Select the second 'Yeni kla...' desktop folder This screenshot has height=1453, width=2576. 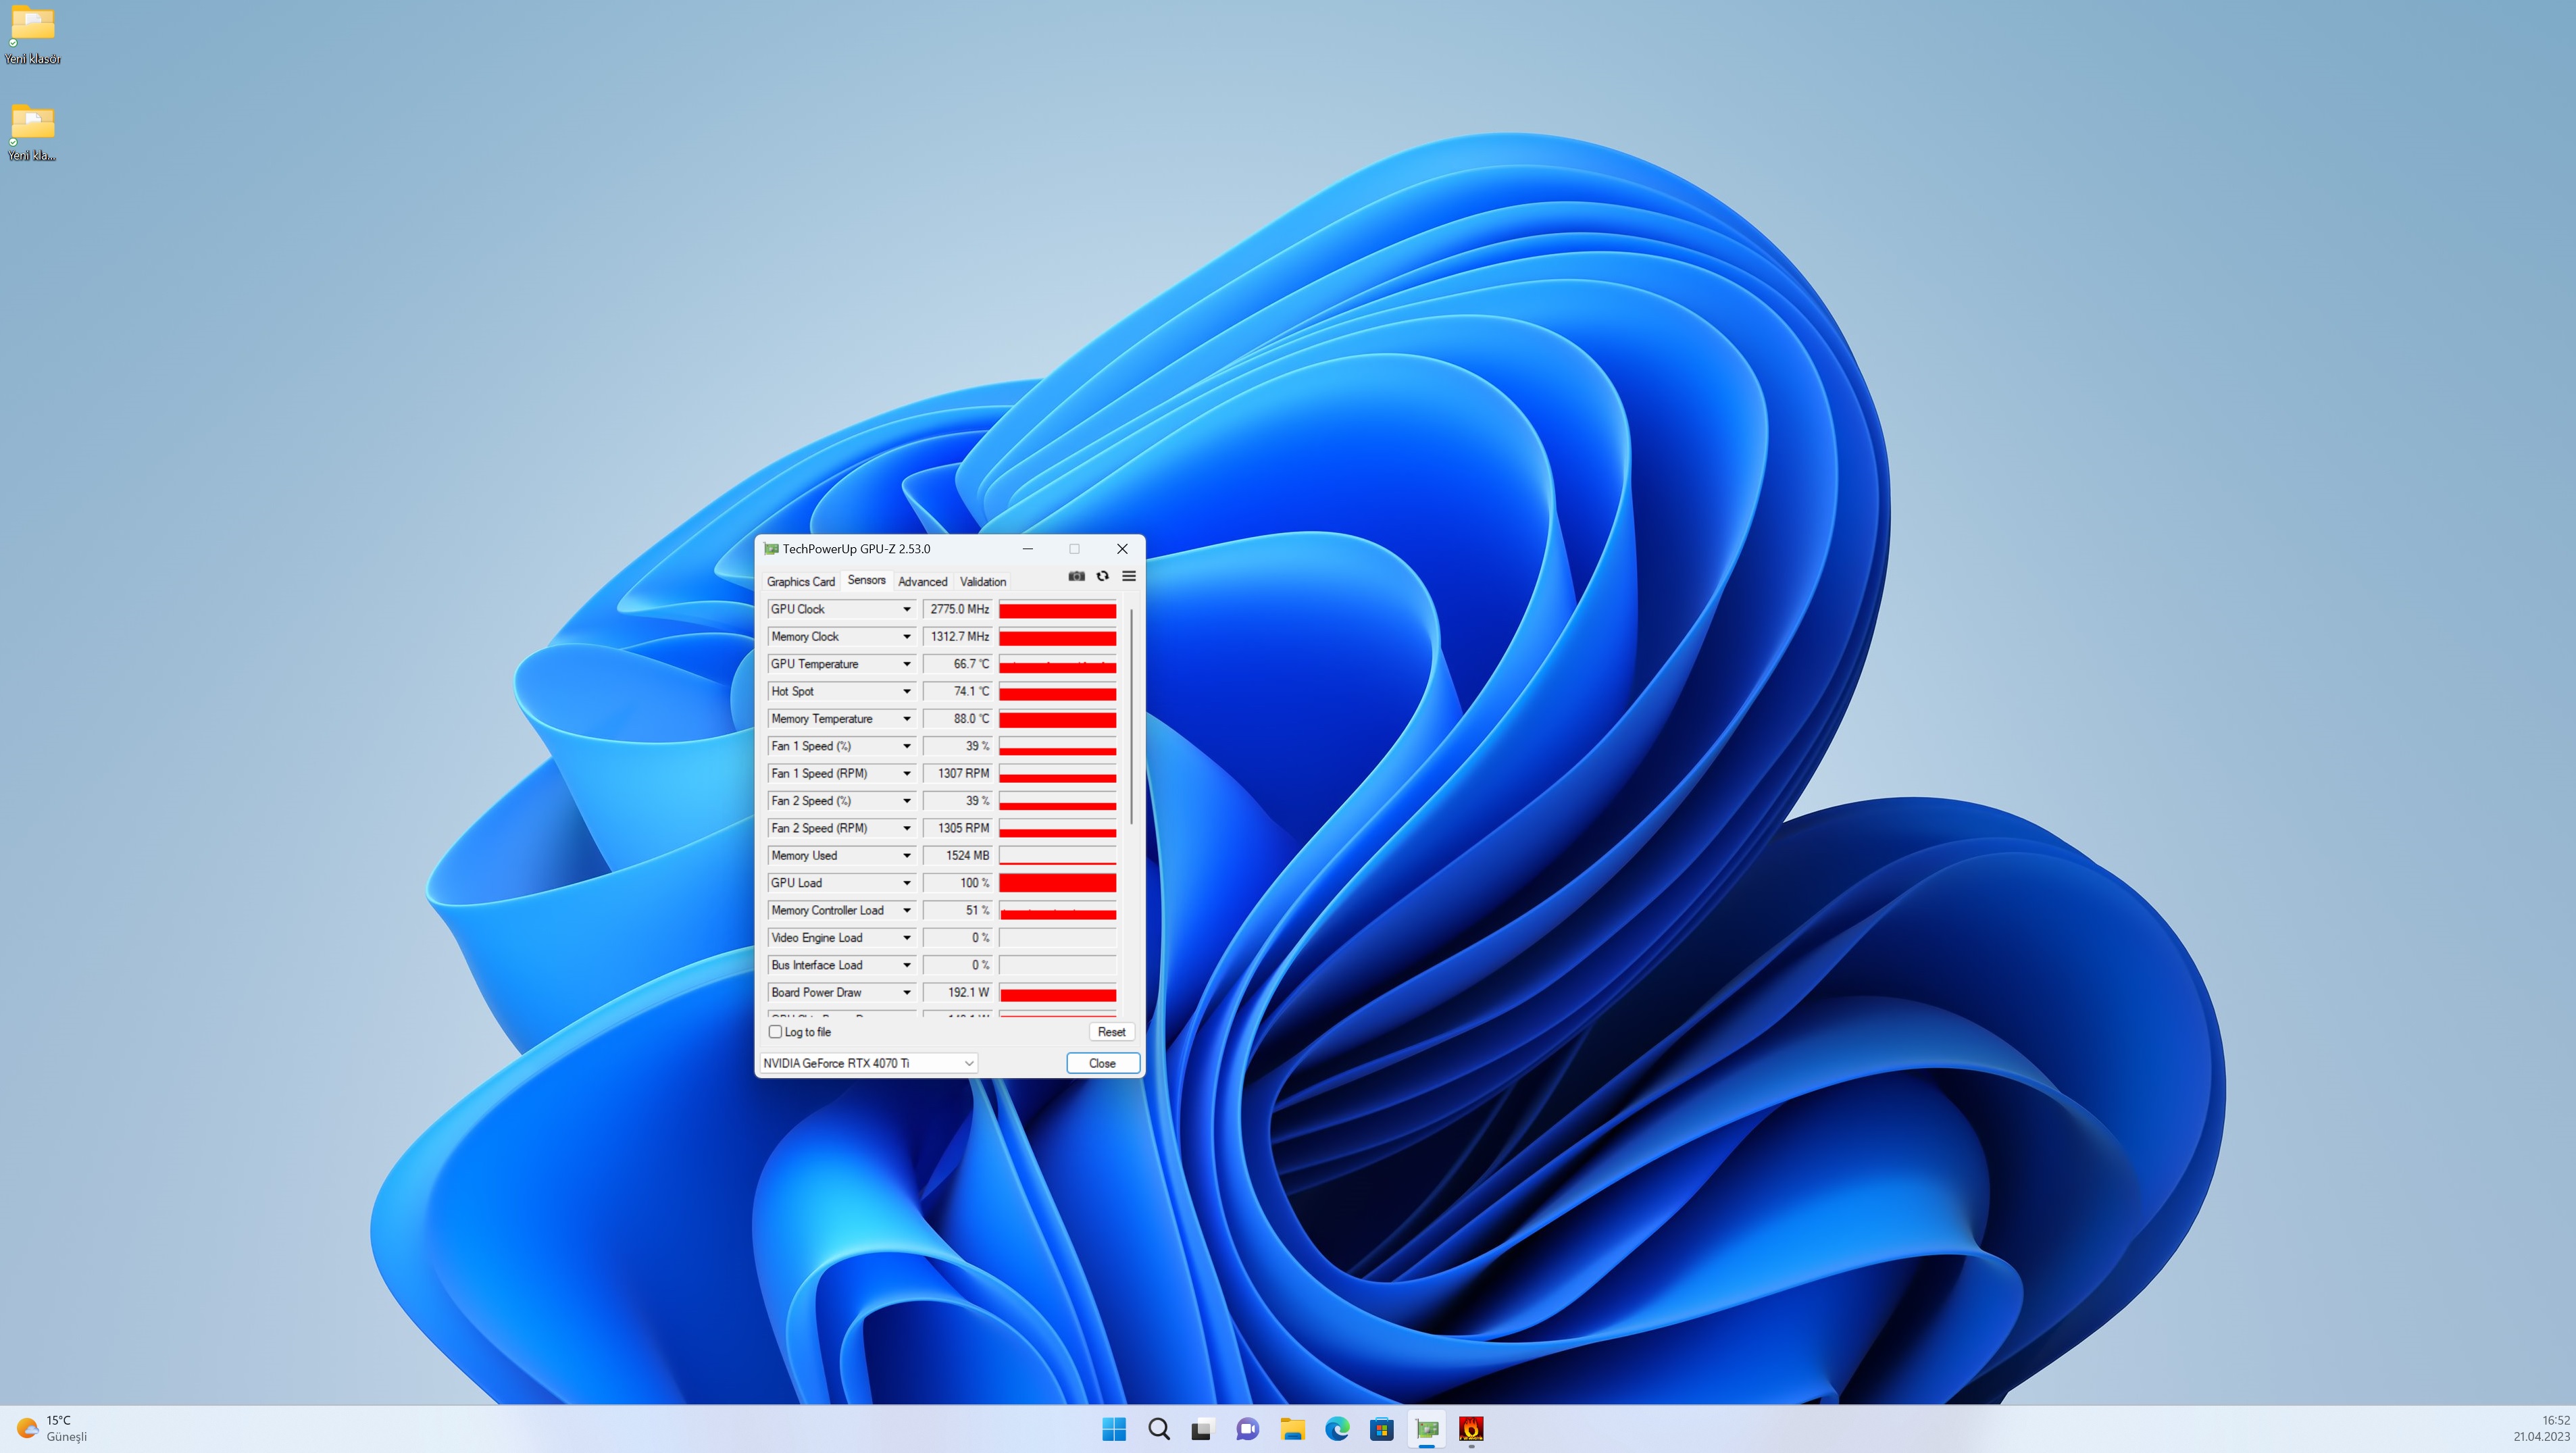(x=32, y=133)
